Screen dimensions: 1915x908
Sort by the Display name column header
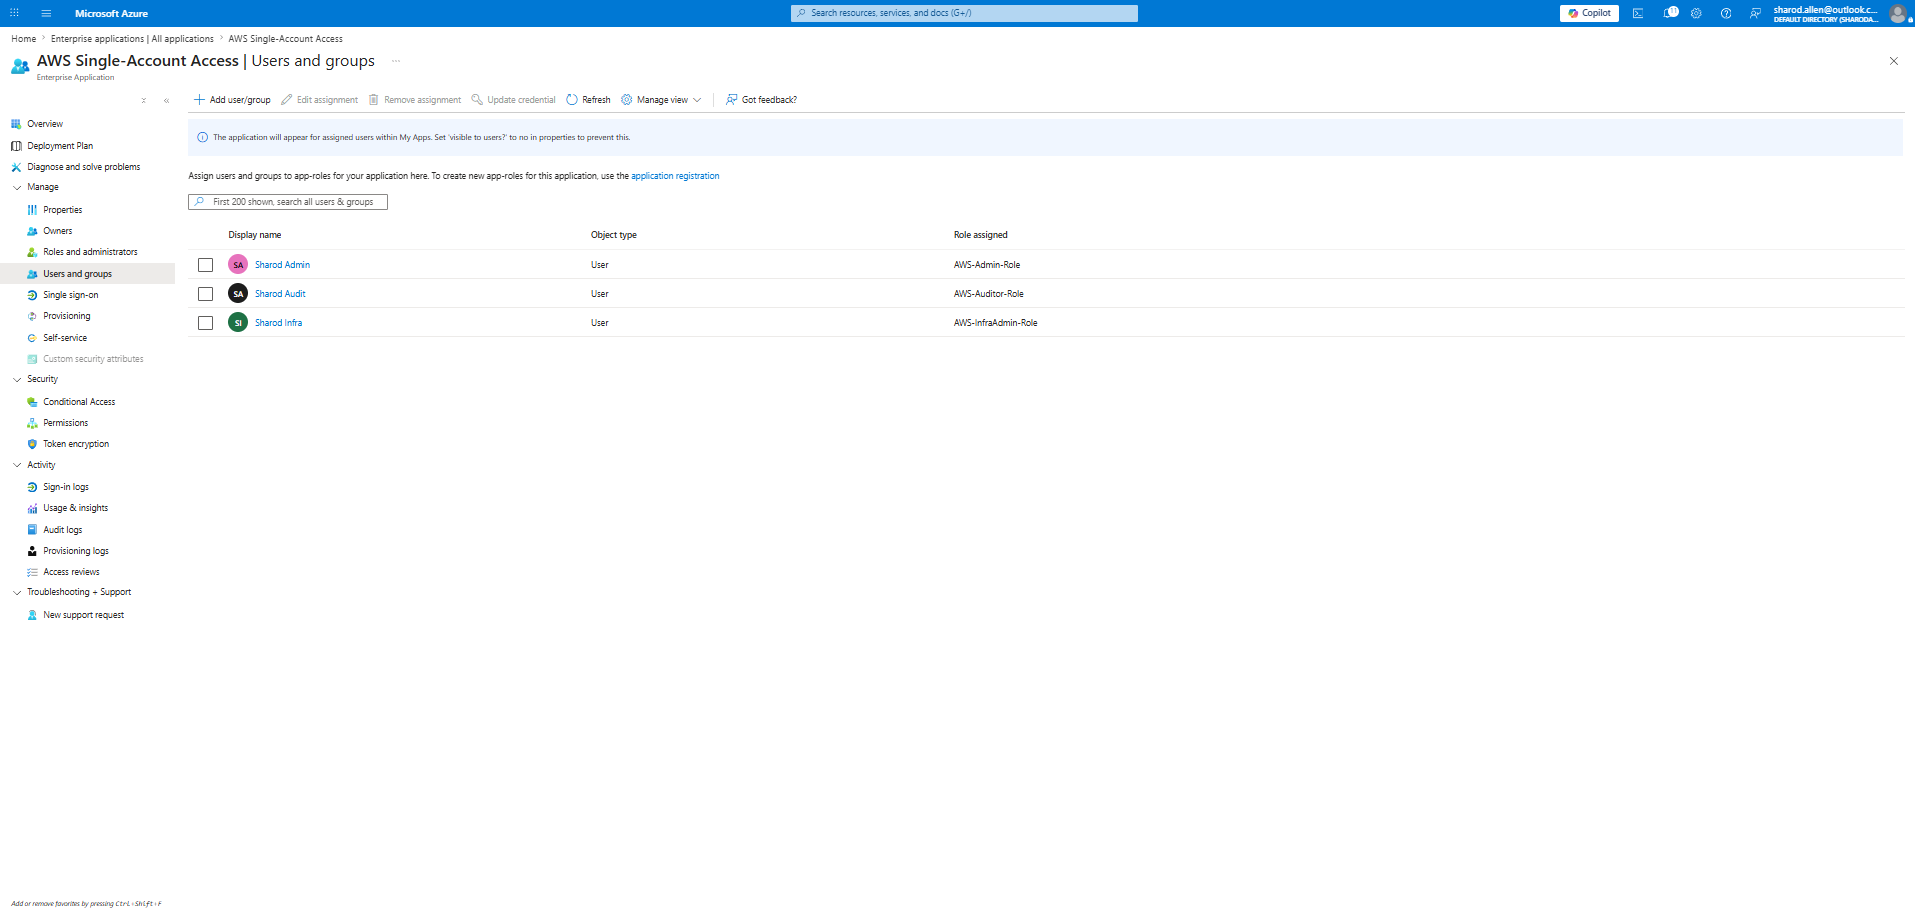[255, 235]
